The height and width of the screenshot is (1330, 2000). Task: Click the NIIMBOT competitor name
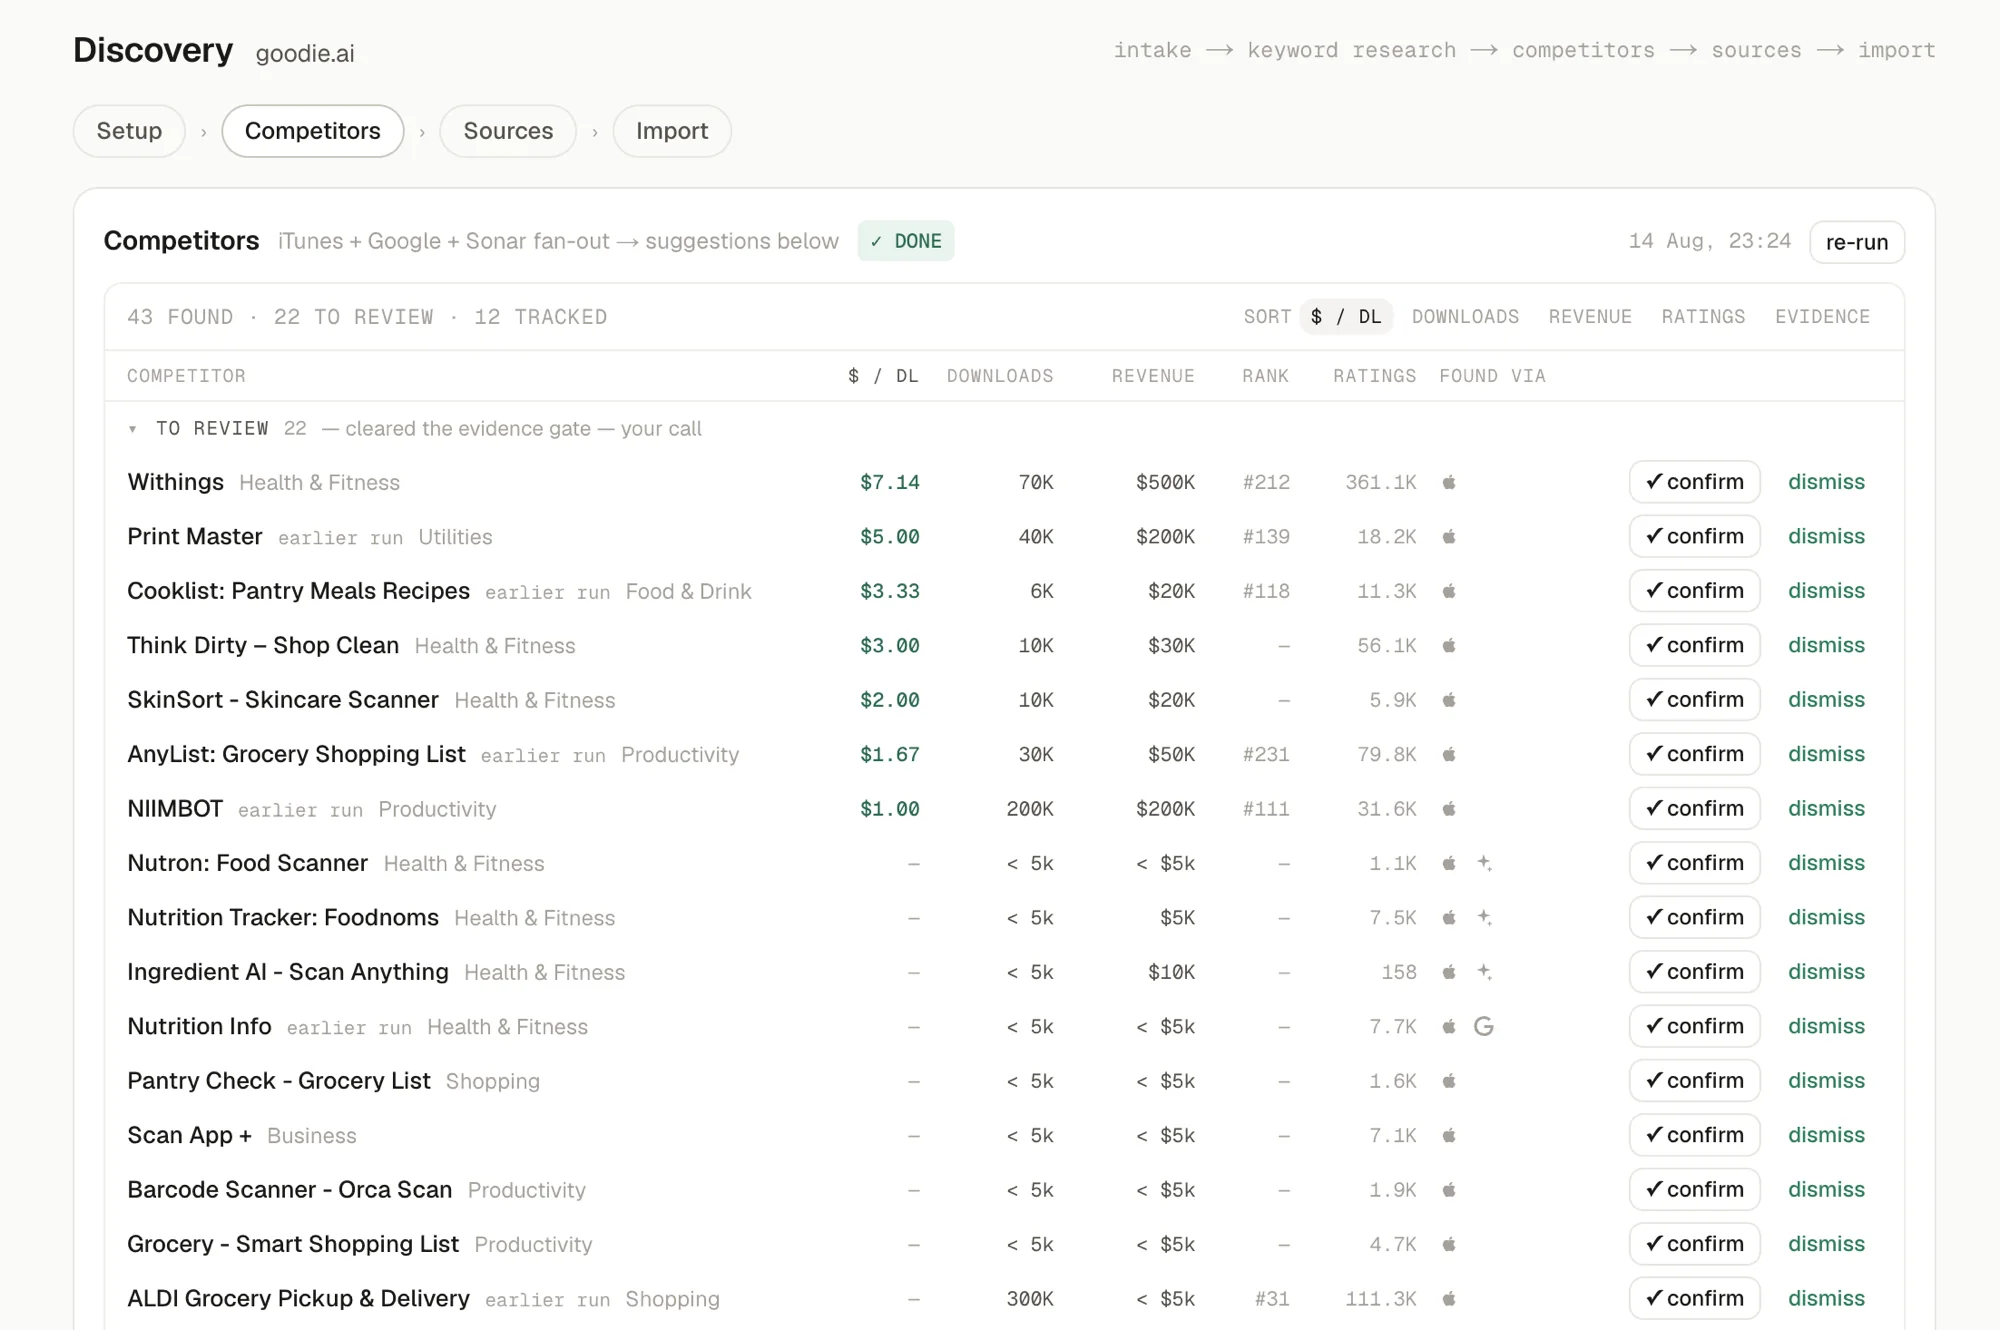click(x=175, y=809)
